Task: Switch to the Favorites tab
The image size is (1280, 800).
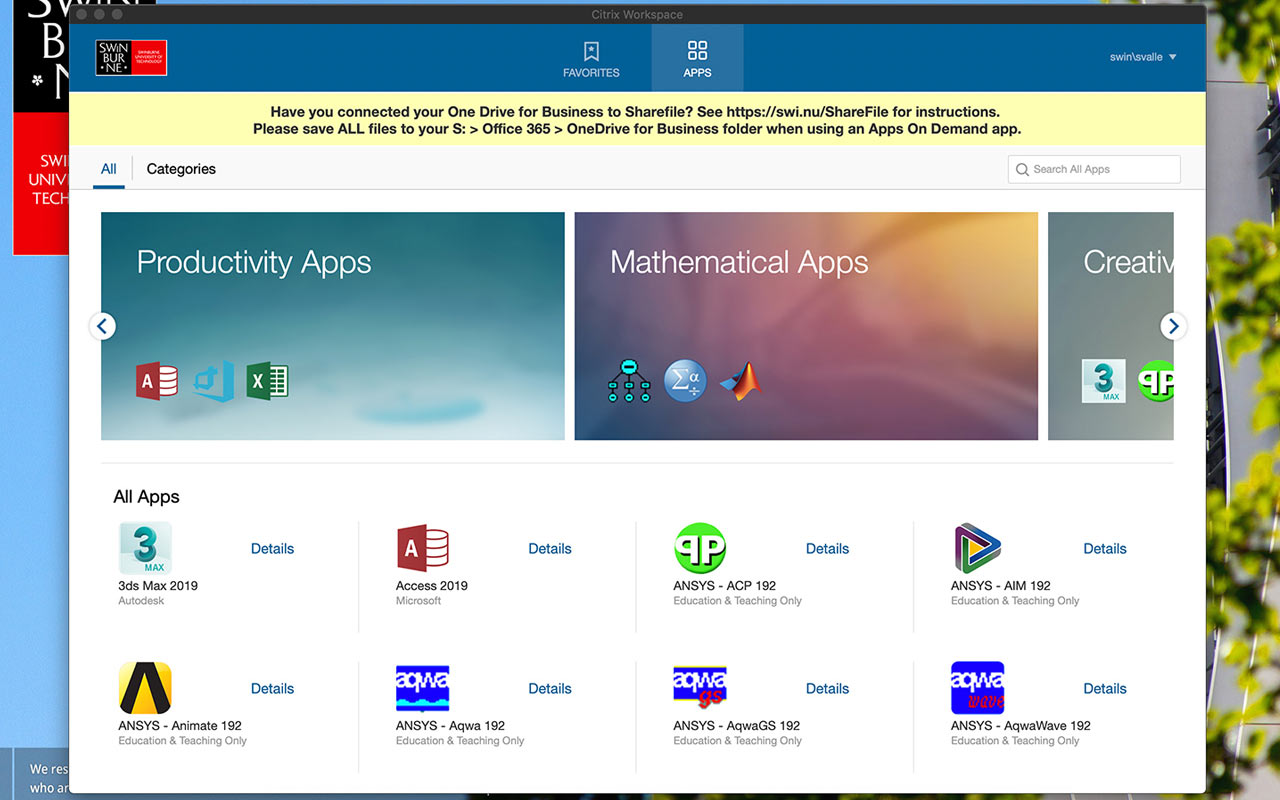Action: pos(591,59)
